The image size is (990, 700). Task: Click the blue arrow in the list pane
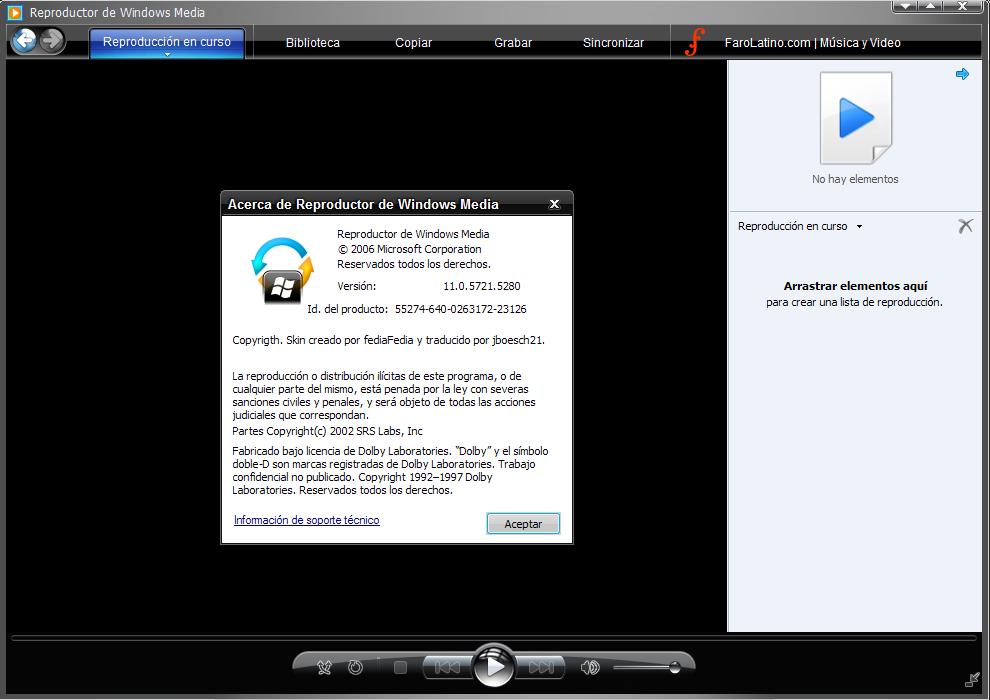pos(962,74)
